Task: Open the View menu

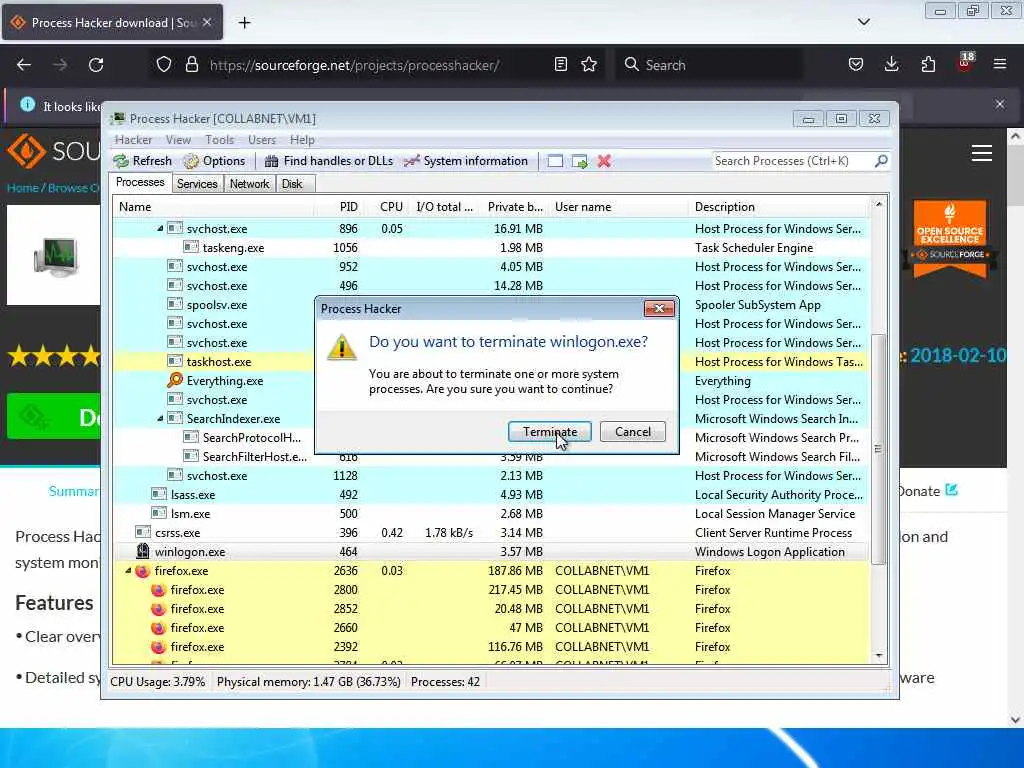Action: [x=178, y=140]
